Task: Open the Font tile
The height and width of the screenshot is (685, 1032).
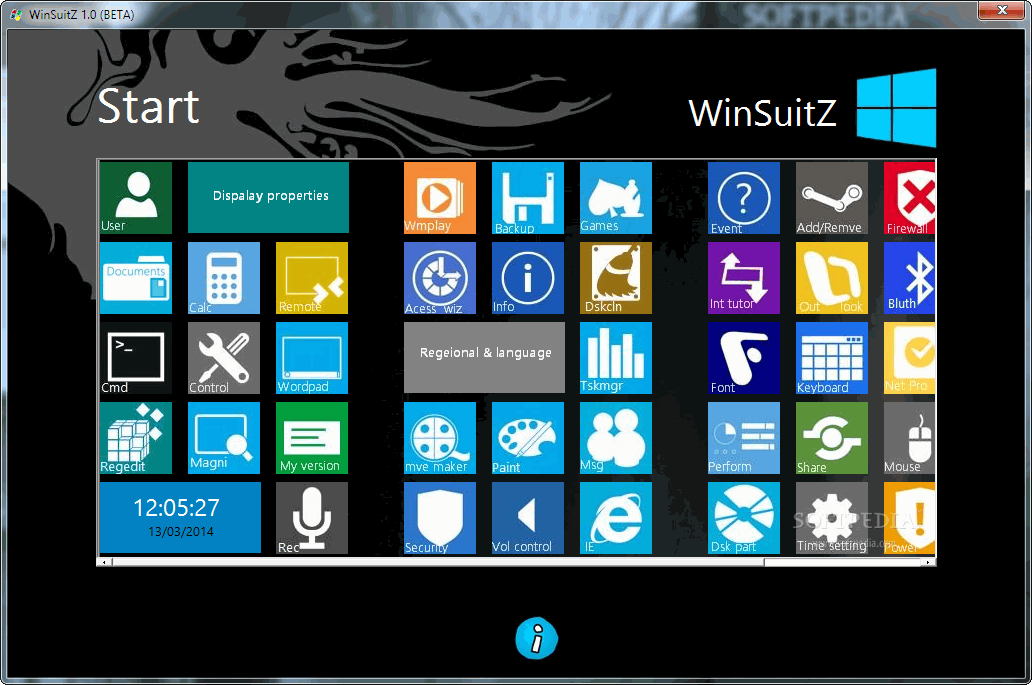Action: (x=744, y=358)
